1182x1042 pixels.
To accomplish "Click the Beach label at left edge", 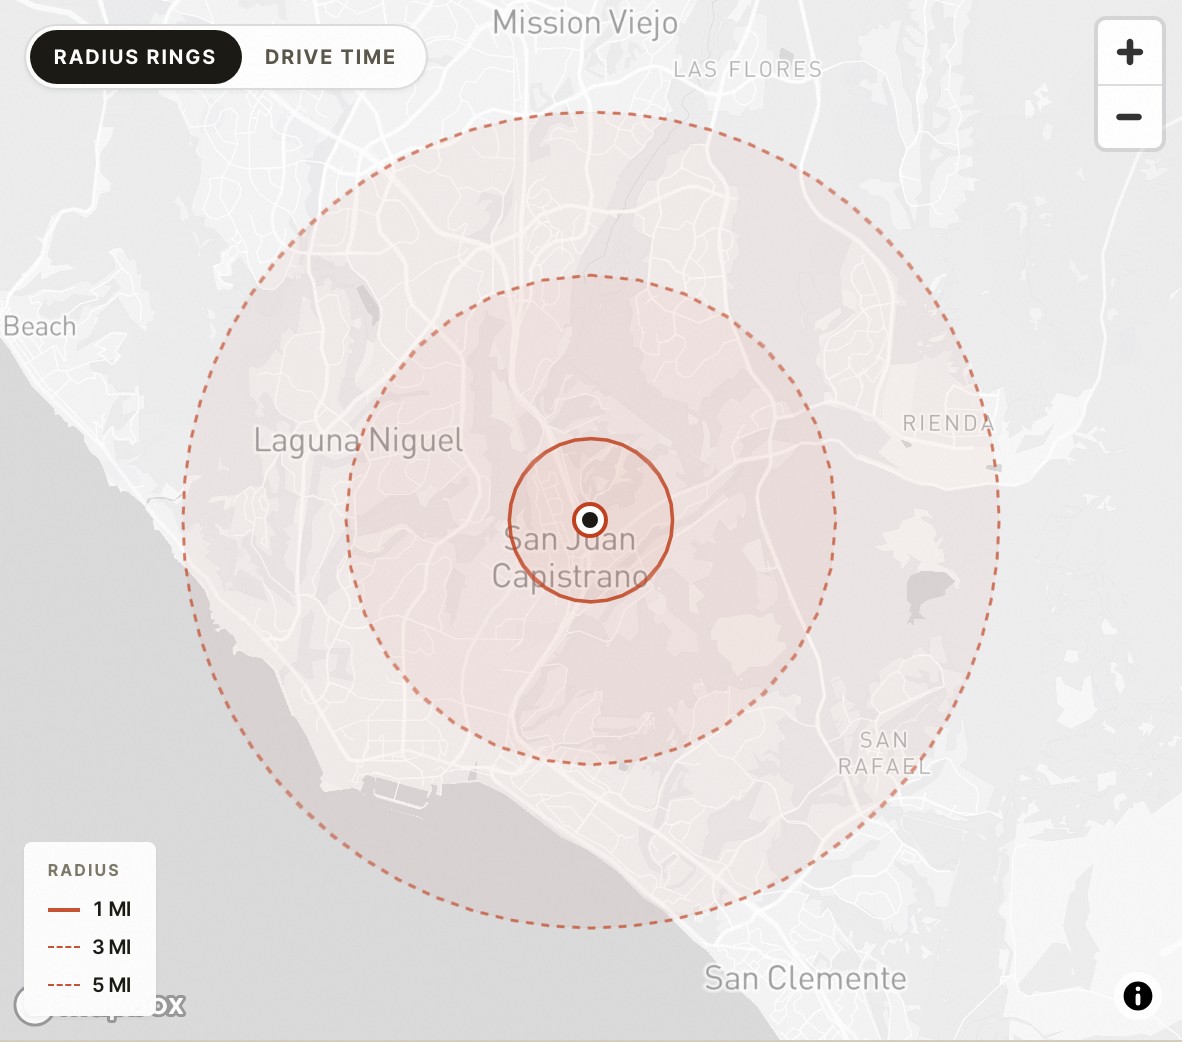I will tap(39, 326).
